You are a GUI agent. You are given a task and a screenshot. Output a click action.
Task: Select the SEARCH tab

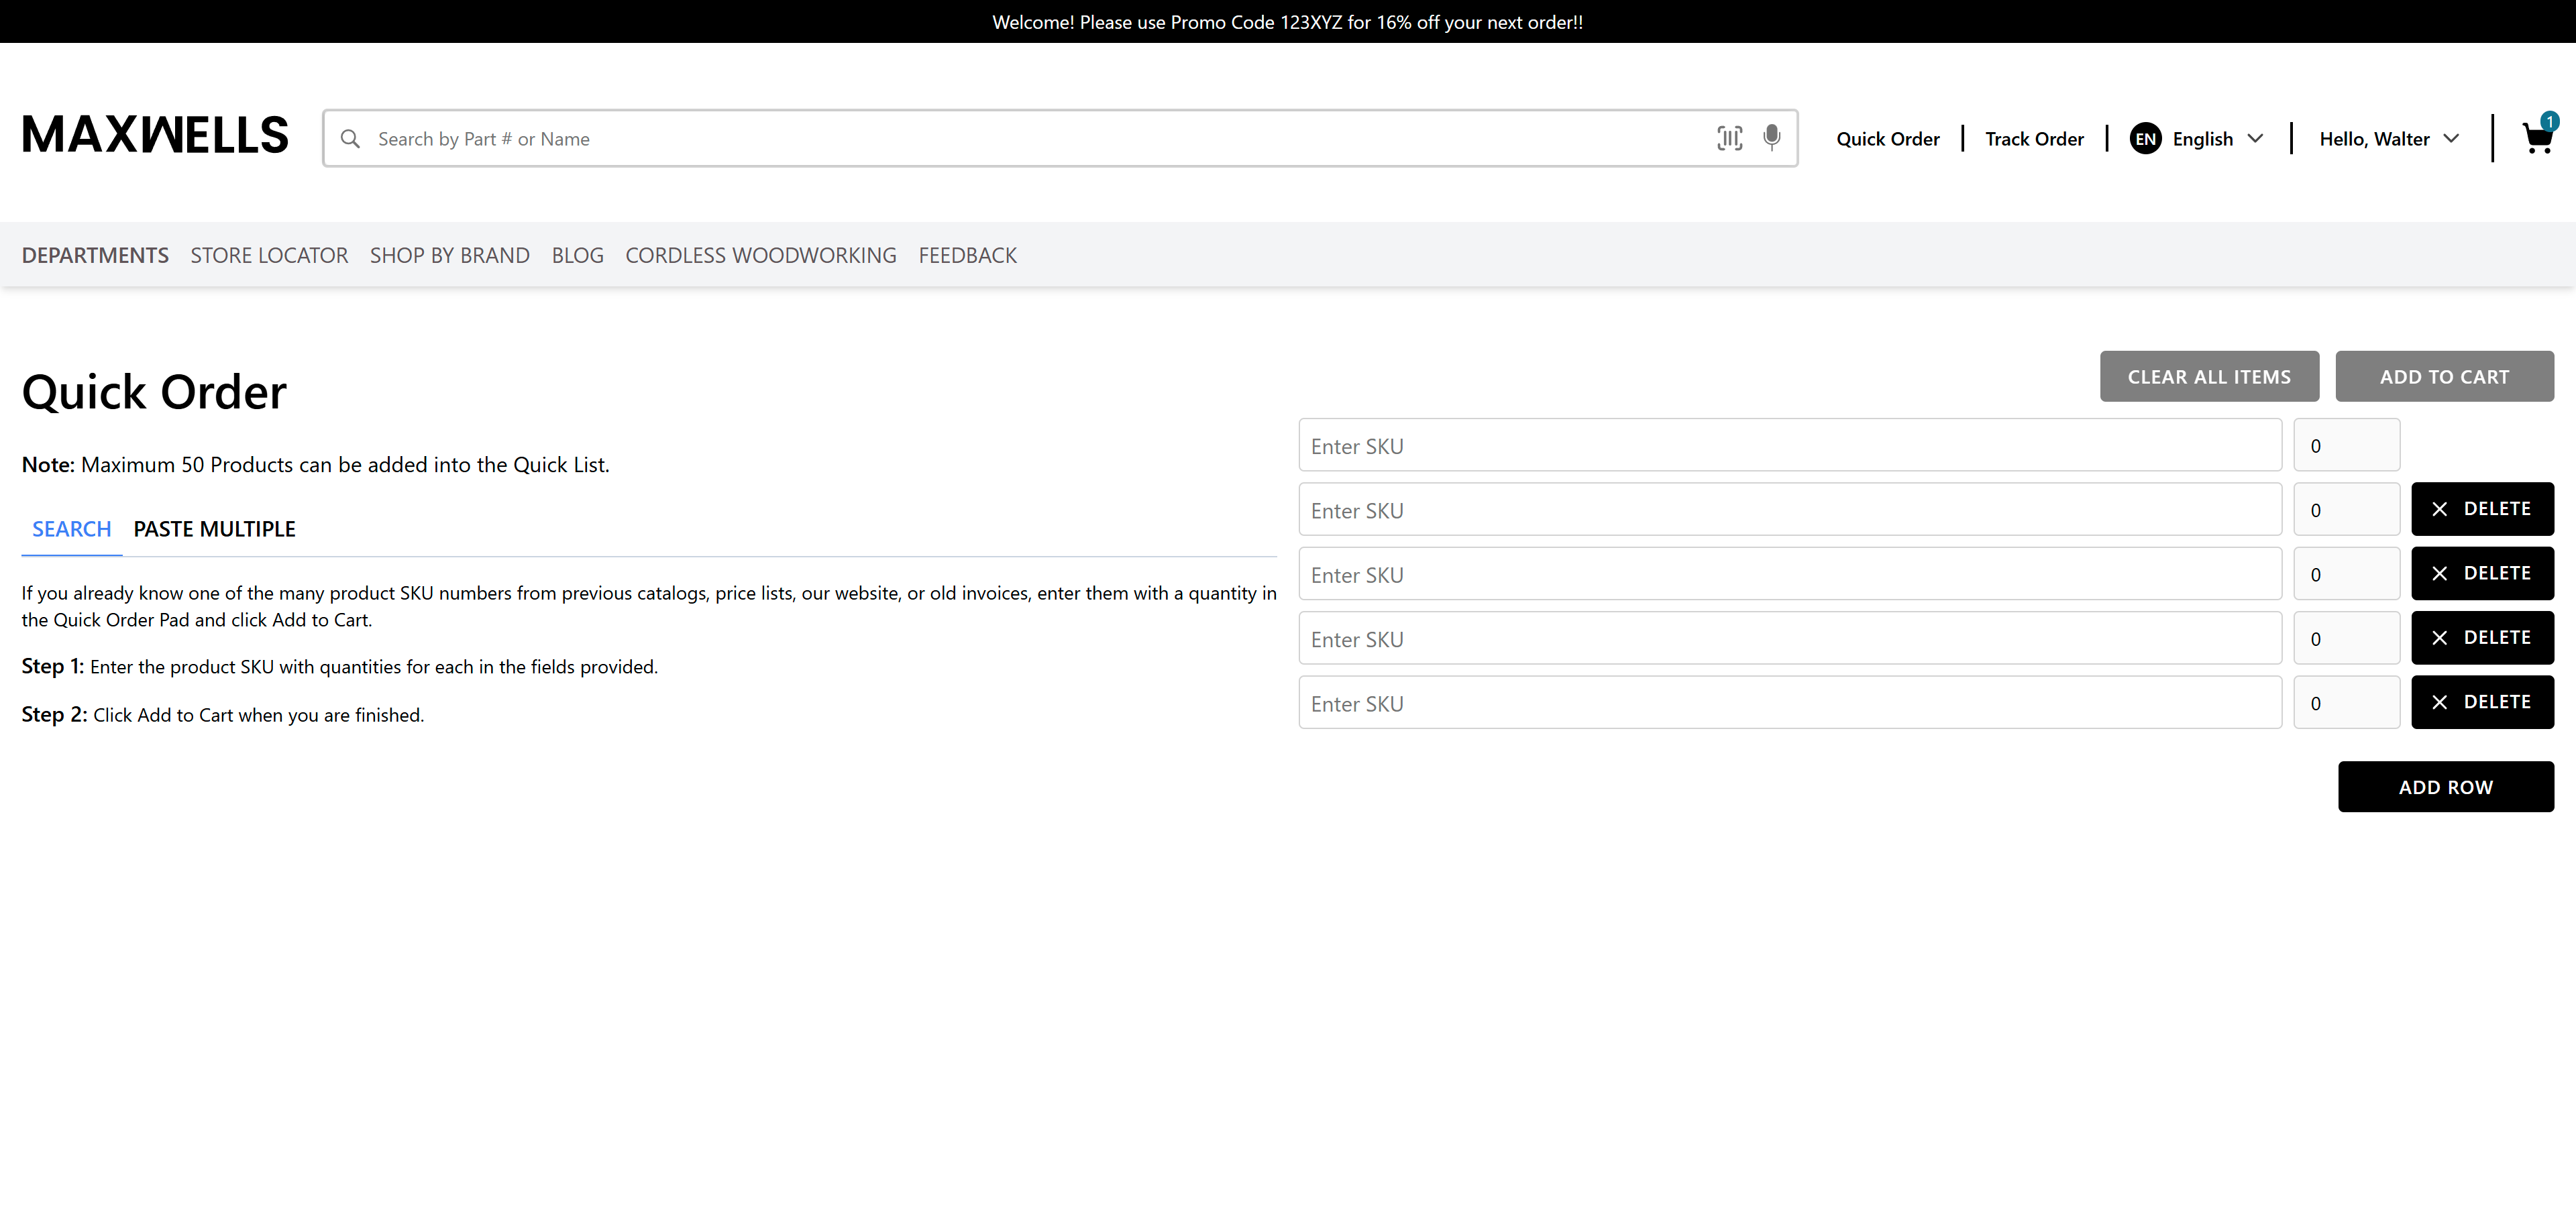(71, 529)
